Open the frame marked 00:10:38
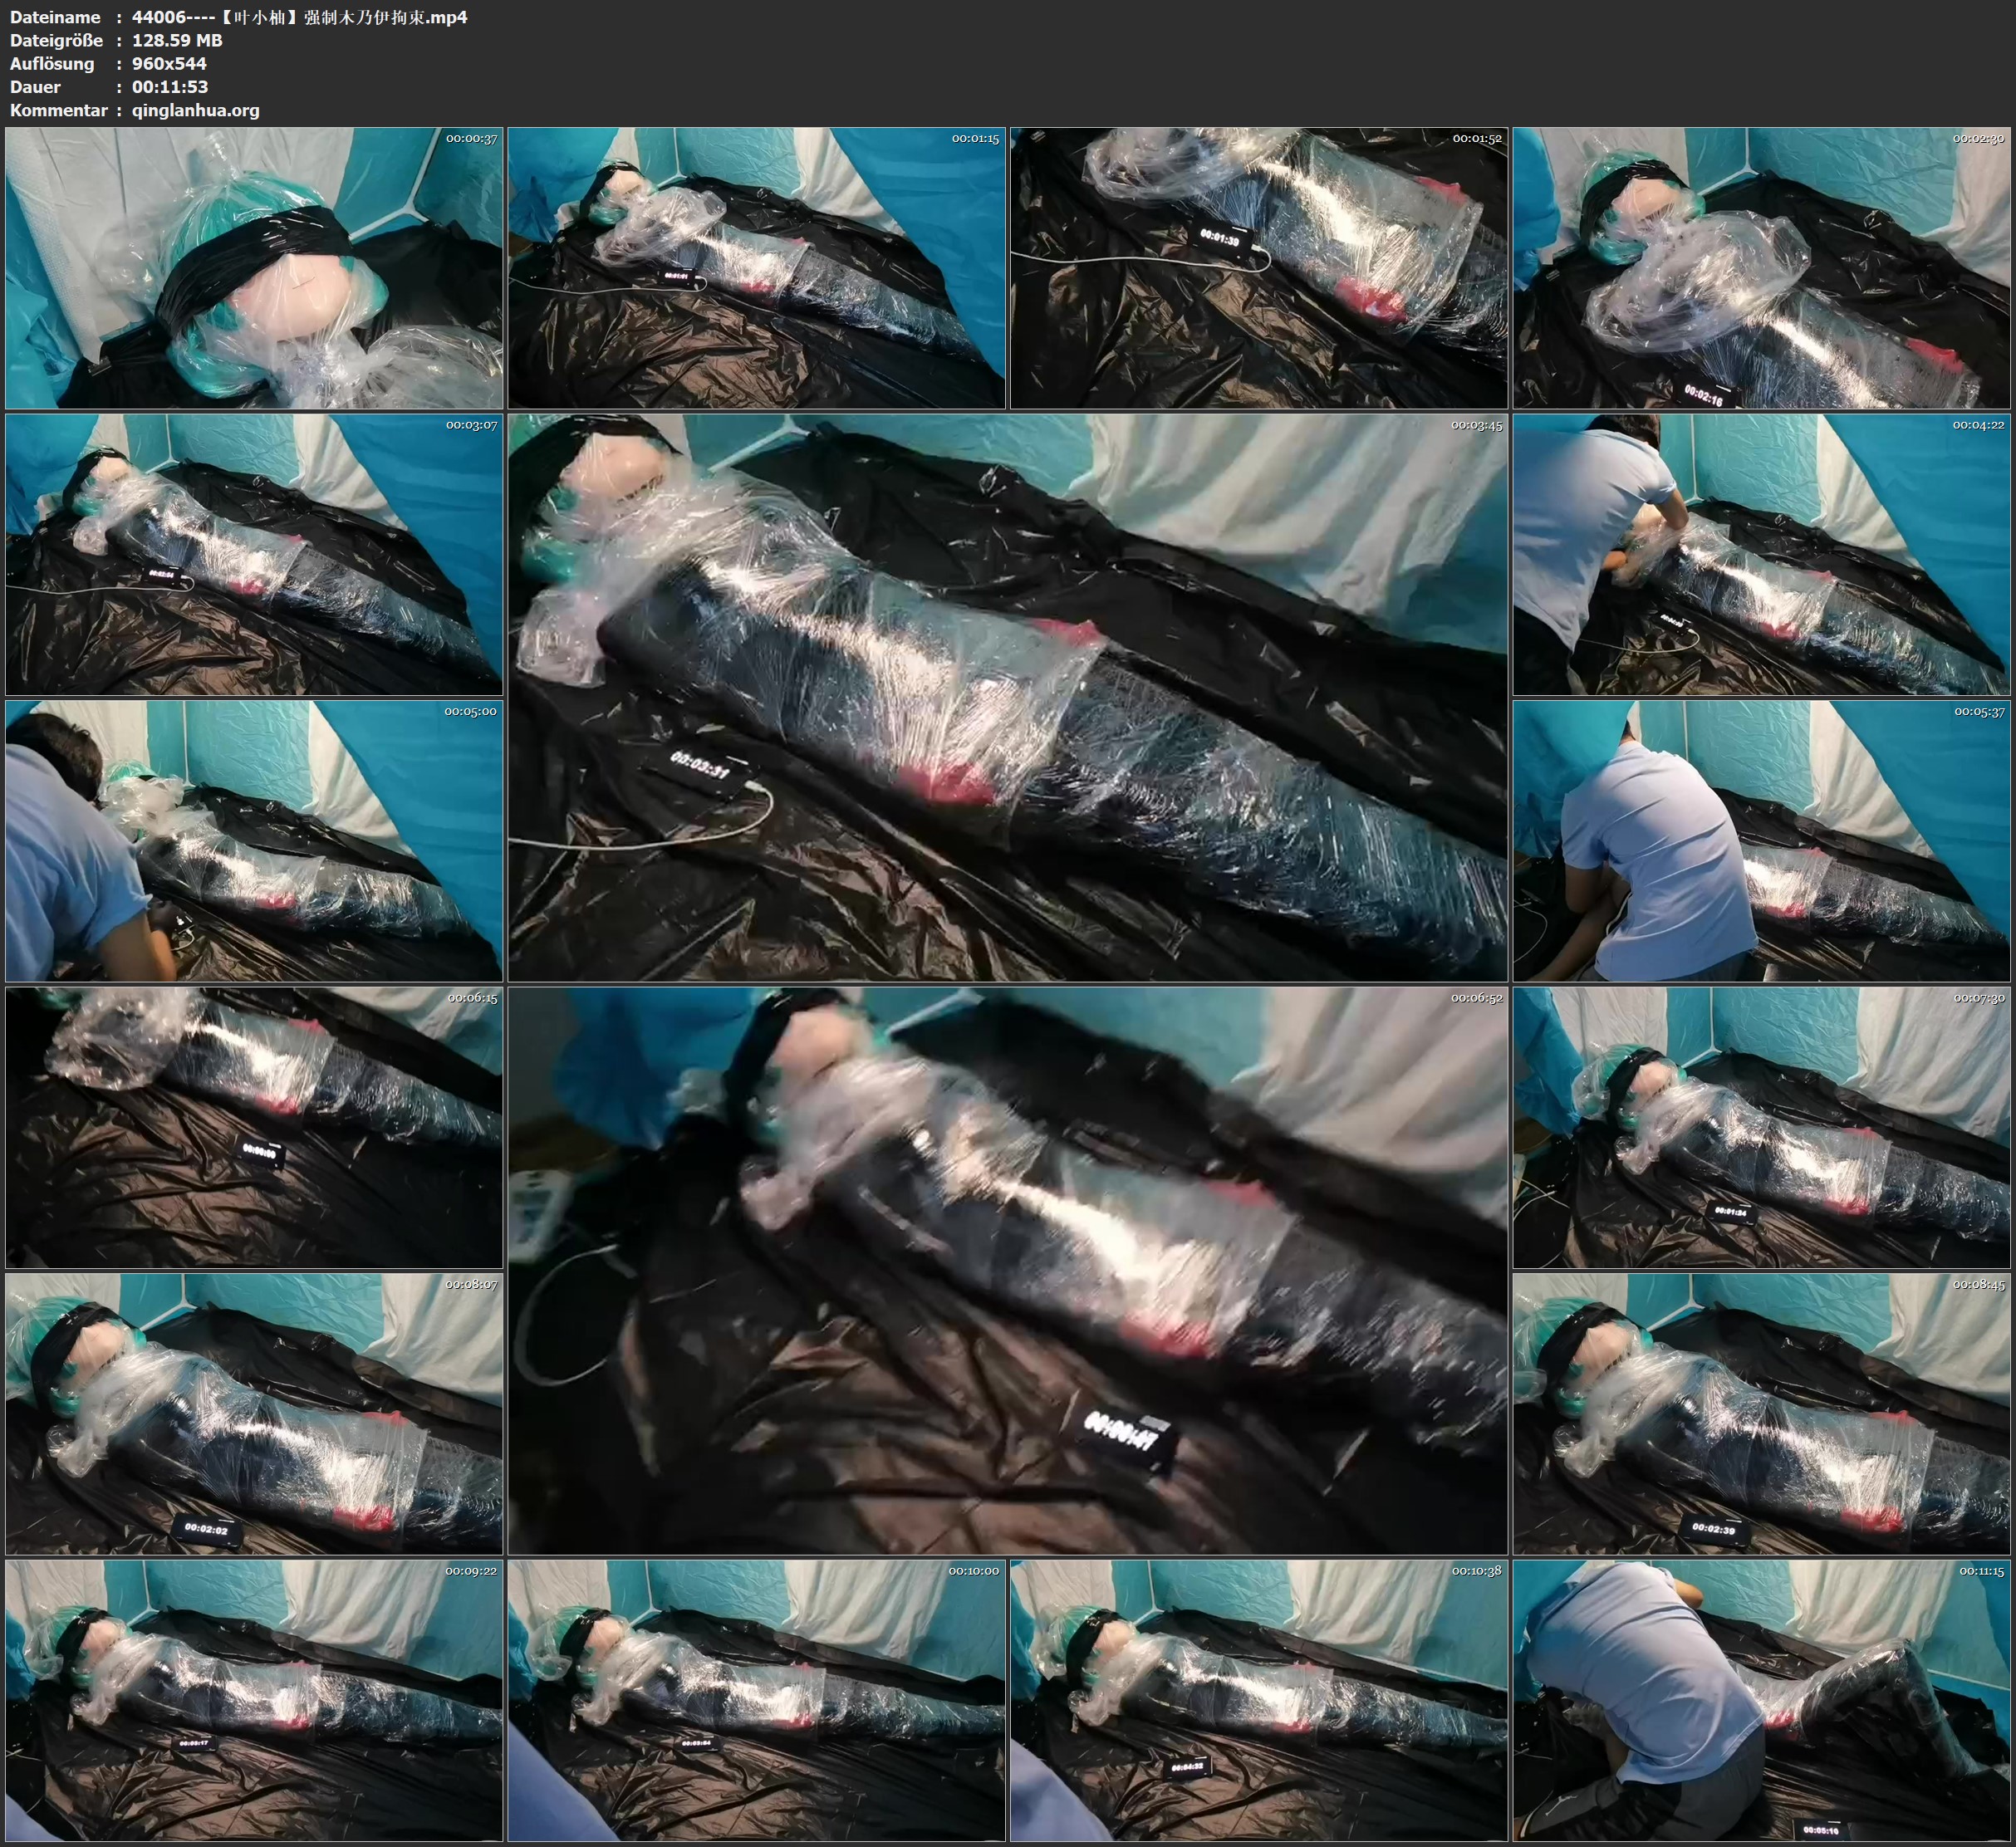 pos(1259,1700)
